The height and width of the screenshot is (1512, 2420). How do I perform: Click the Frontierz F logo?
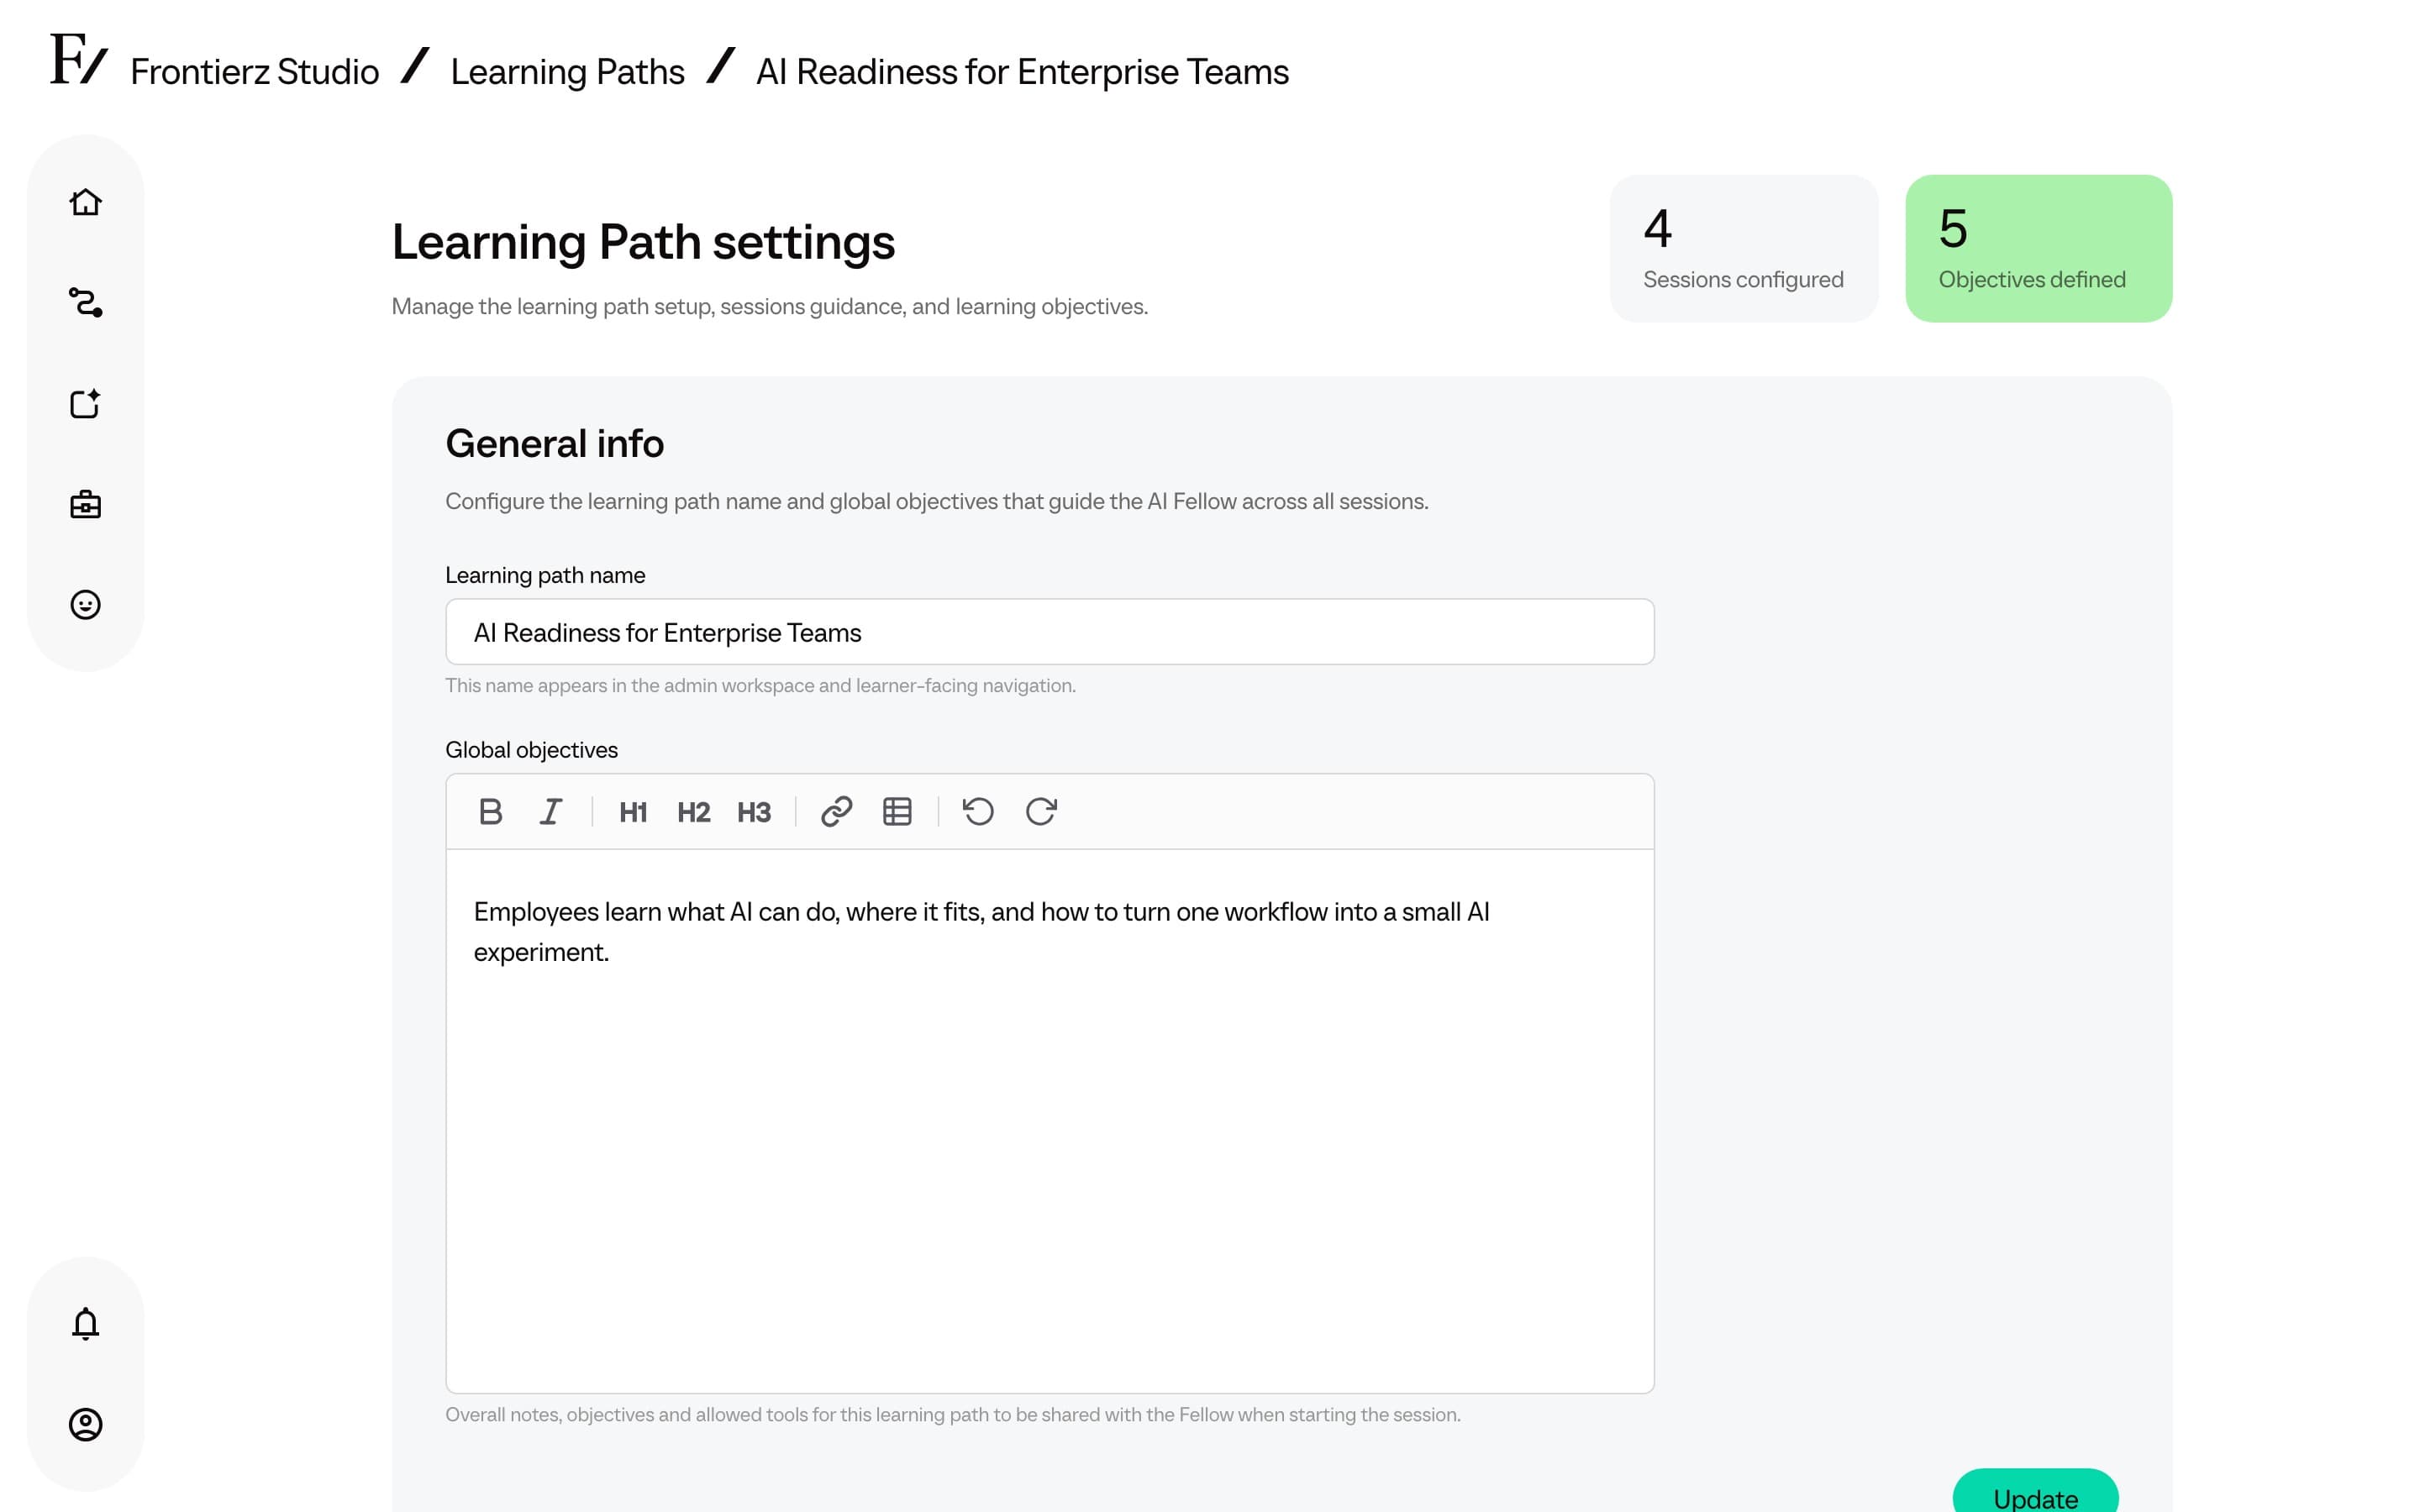(x=78, y=58)
